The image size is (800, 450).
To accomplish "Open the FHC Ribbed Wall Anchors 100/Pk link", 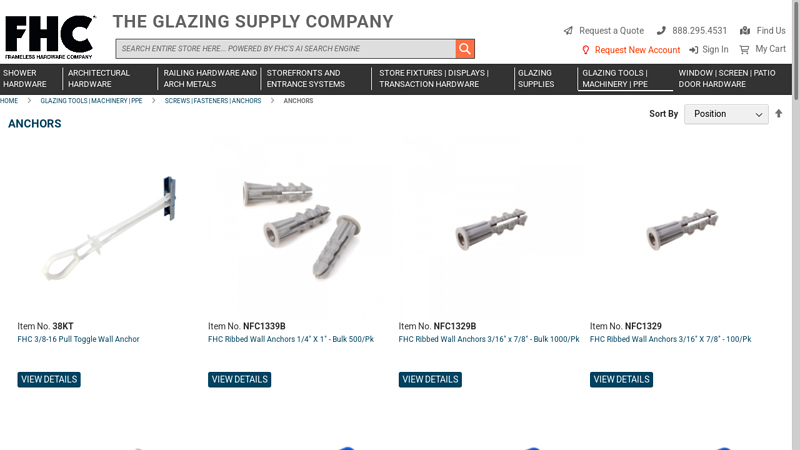I will pos(670,339).
